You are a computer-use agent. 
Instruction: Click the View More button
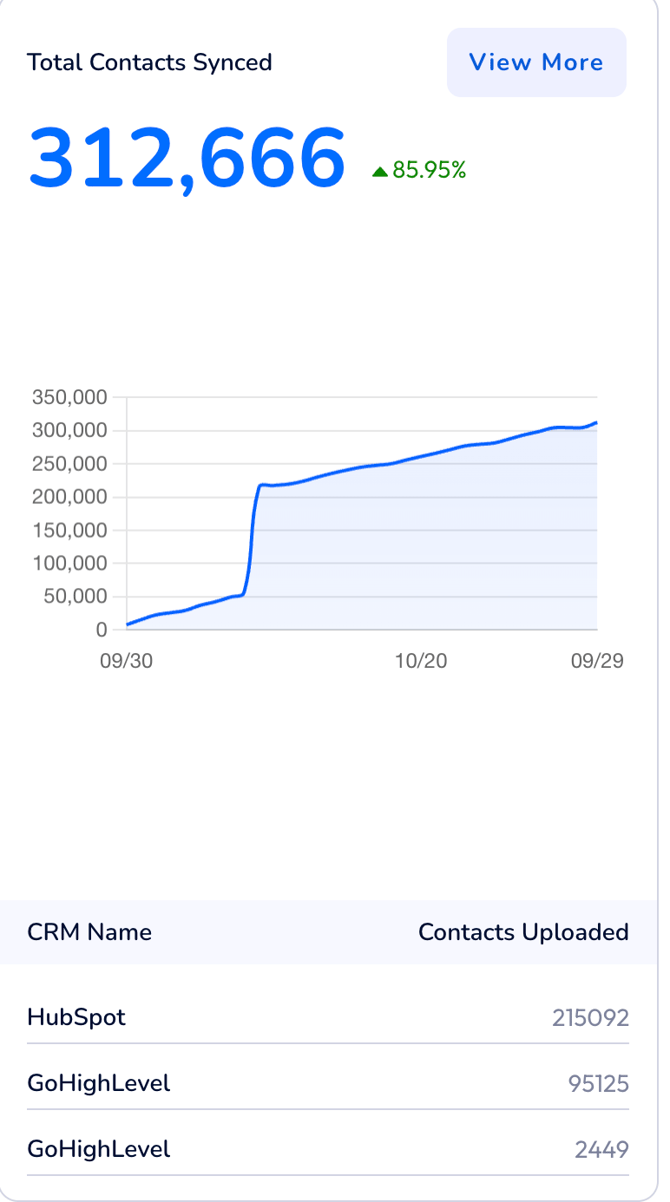pyautogui.click(x=536, y=62)
